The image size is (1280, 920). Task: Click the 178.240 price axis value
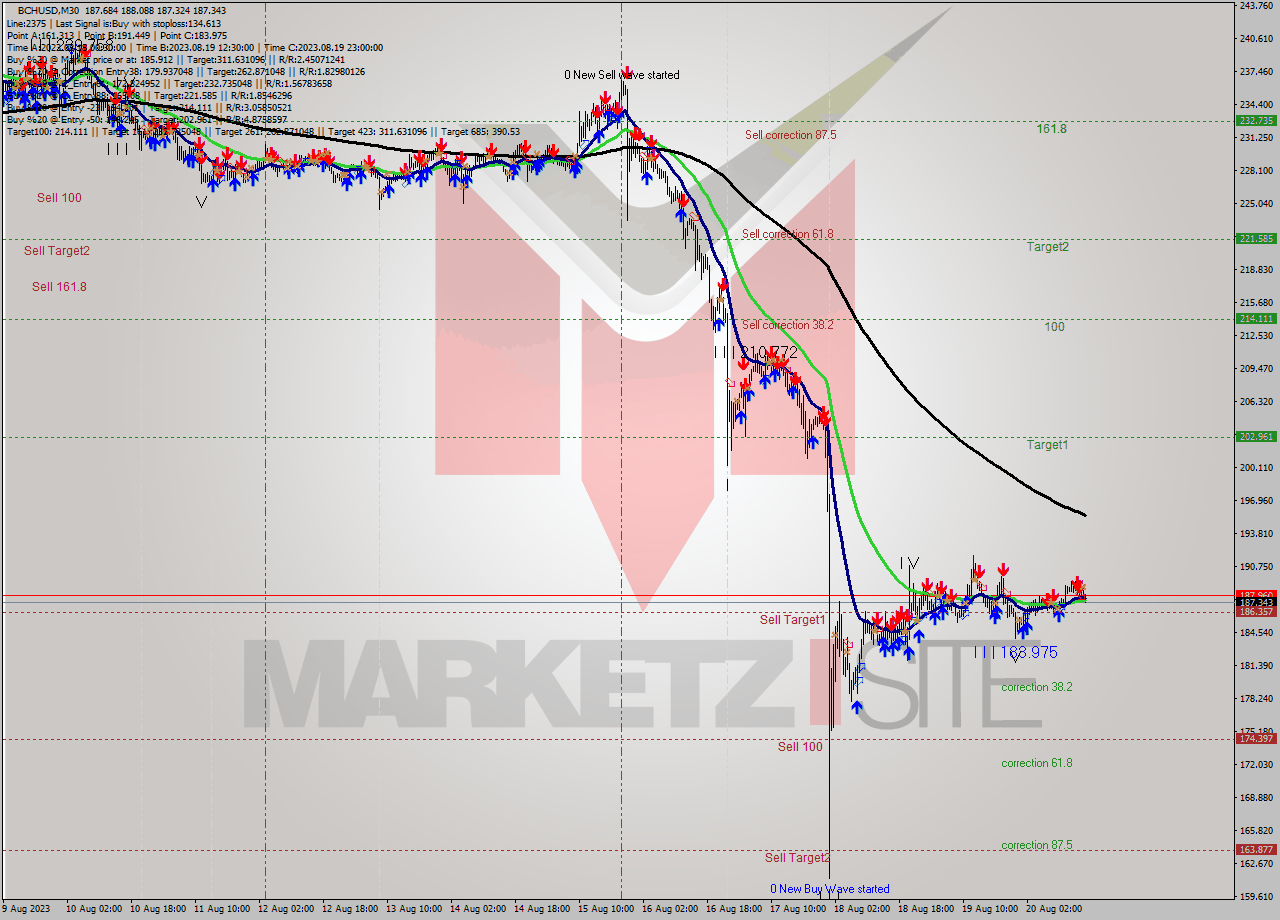(x=1257, y=699)
